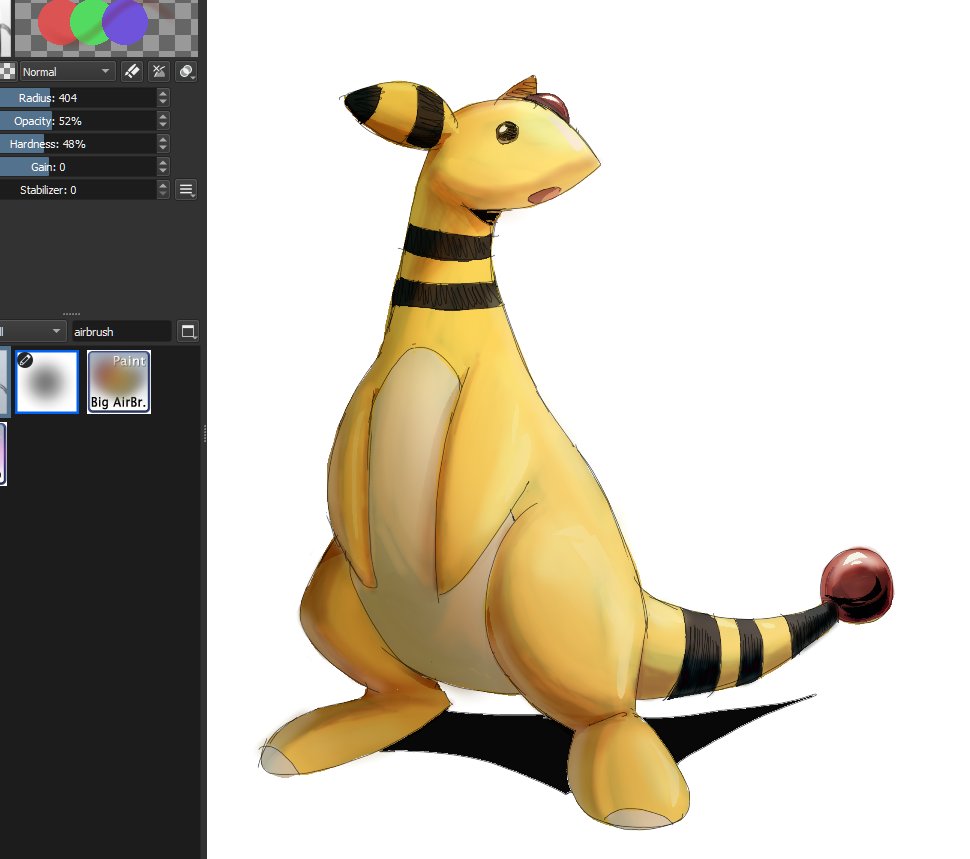Open the Normal blend mode dropdown
The height and width of the screenshot is (859, 970).
pos(67,72)
